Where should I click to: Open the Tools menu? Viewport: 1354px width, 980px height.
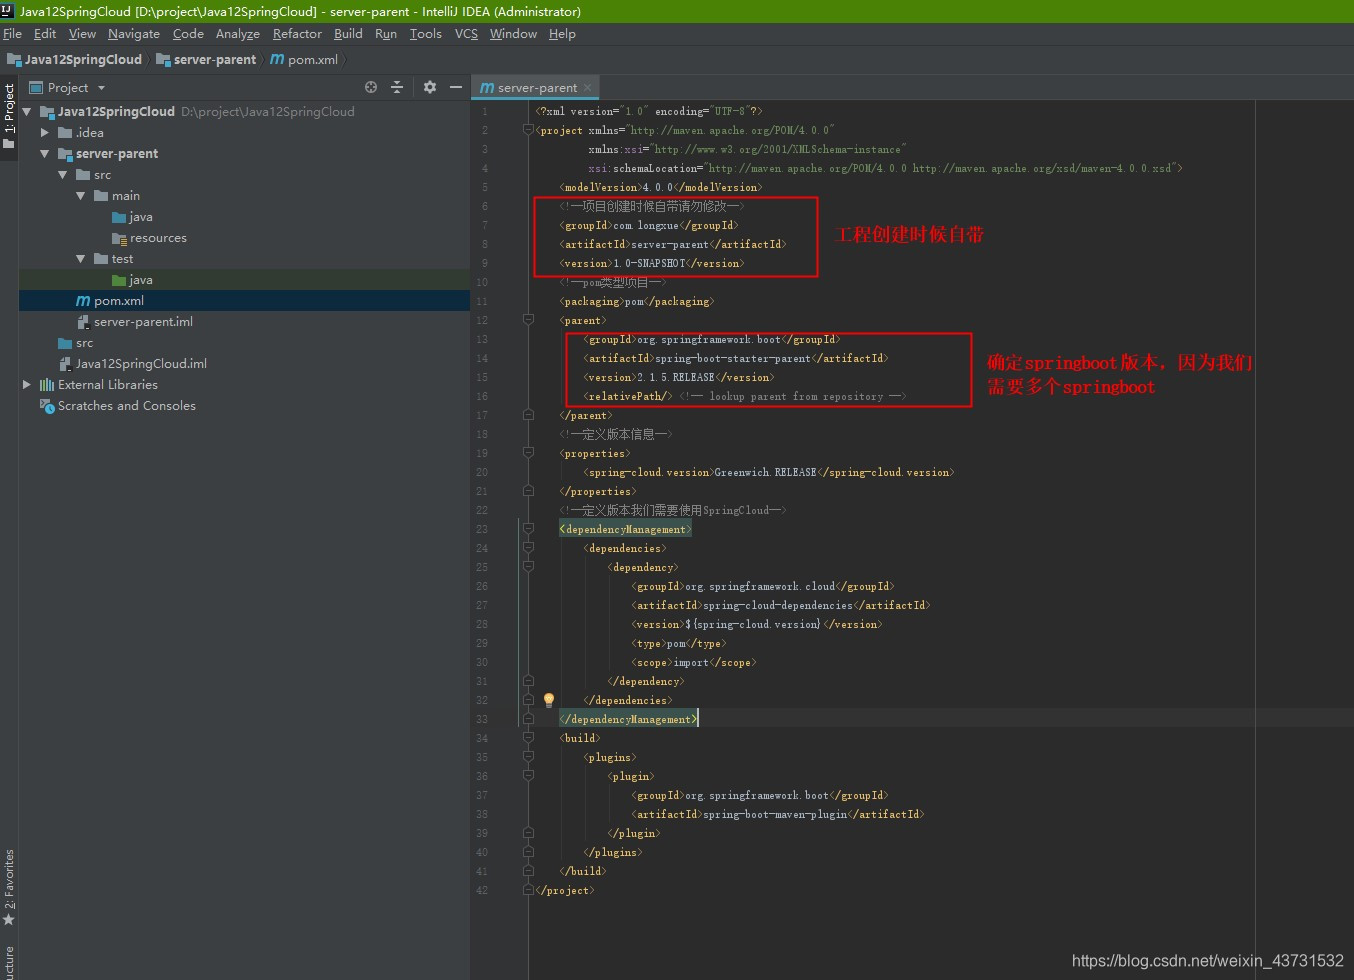tap(425, 34)
